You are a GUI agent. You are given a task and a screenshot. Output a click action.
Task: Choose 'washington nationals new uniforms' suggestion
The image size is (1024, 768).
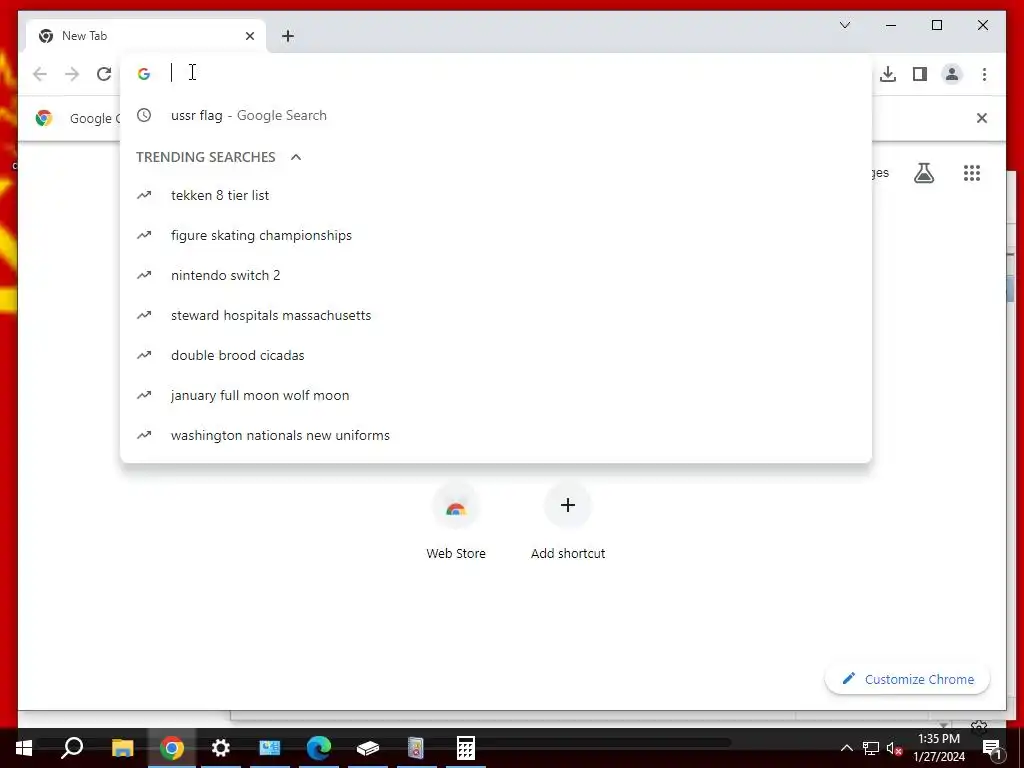coord(496,435)
